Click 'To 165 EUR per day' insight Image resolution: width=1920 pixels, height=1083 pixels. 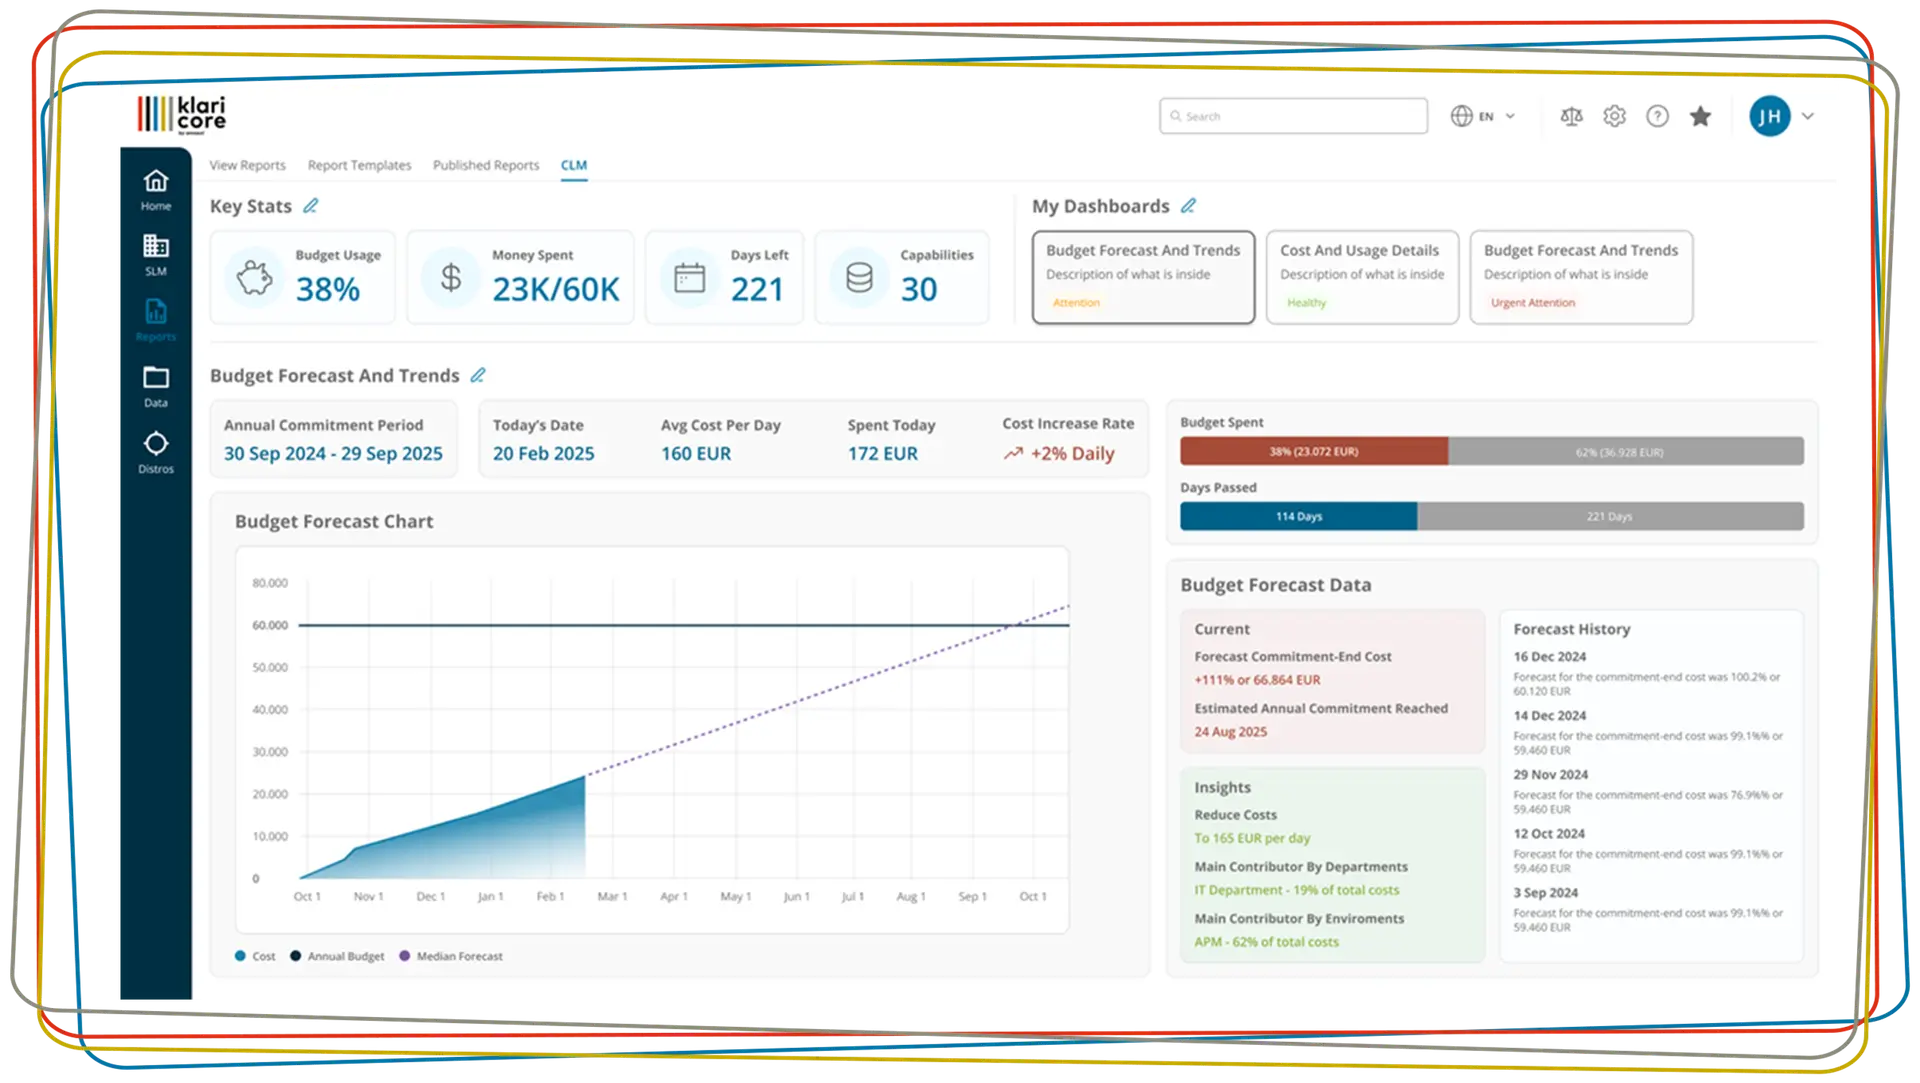pyautogui.click(x=1252, y=838)
